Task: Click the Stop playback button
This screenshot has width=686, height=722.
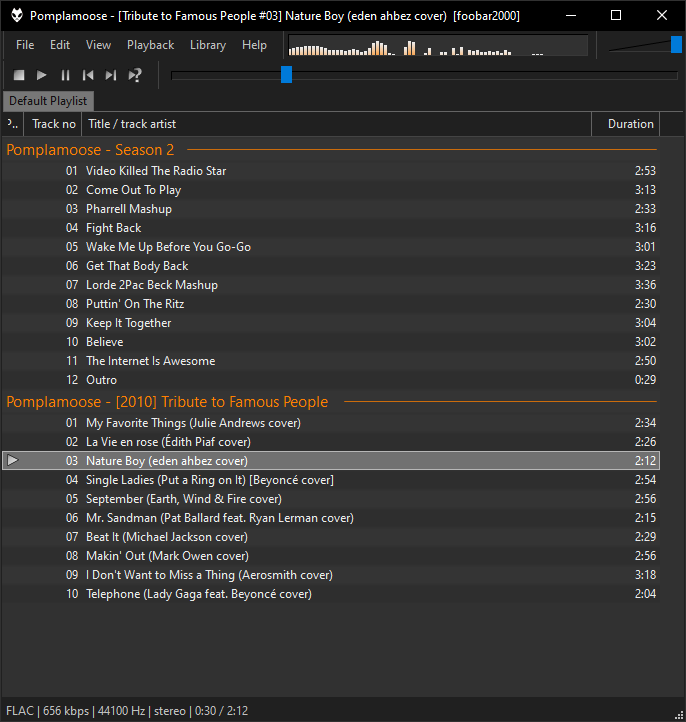Action: [x=19, y=75]
